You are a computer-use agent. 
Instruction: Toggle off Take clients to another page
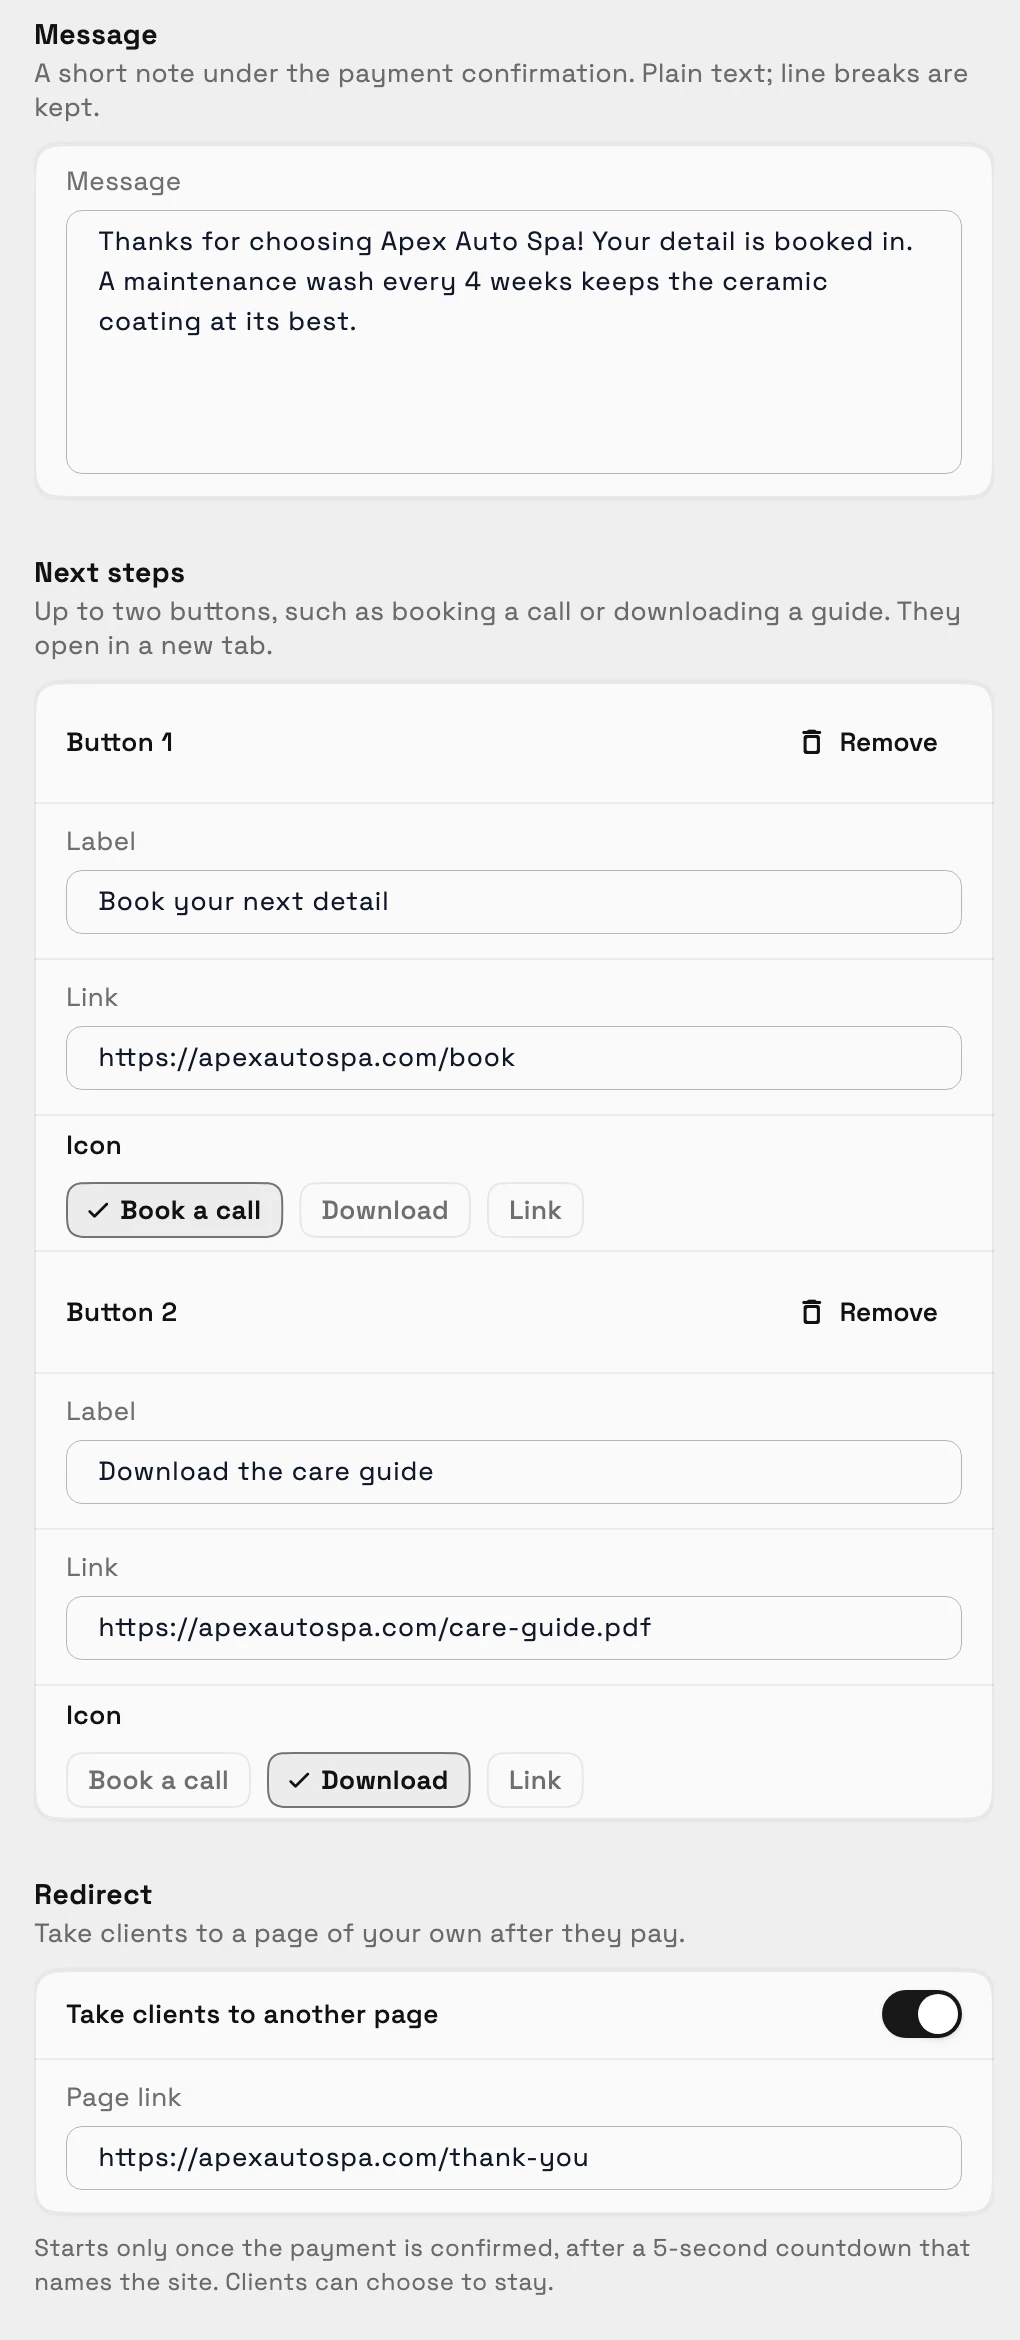tap(921, 2014)
